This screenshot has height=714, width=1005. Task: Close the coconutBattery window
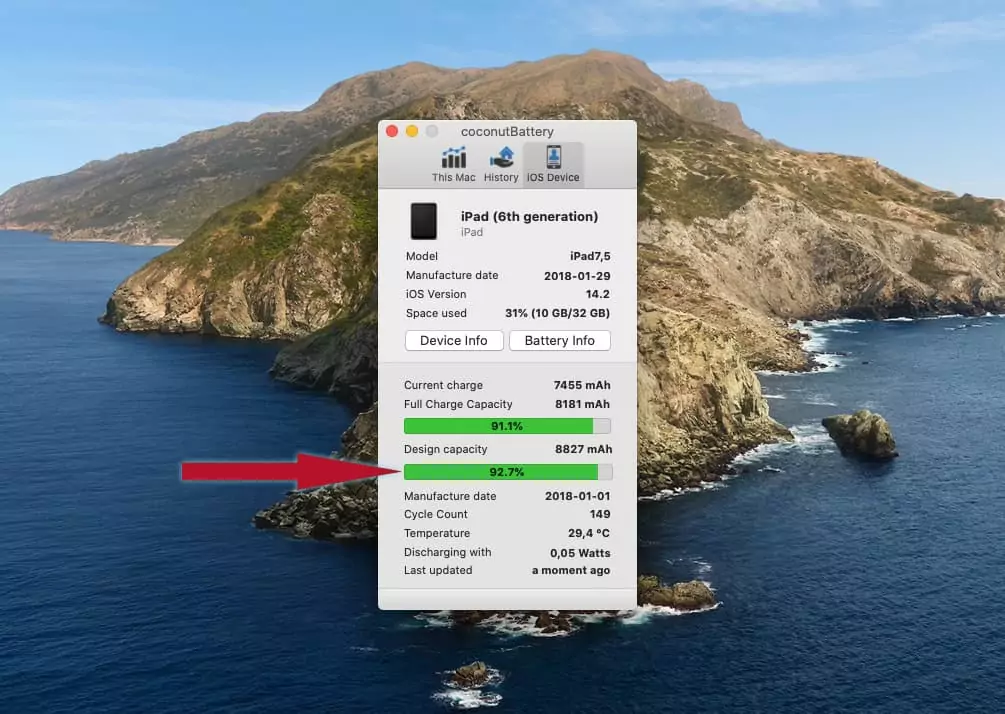pyautogui.click(x=392, y=131)
